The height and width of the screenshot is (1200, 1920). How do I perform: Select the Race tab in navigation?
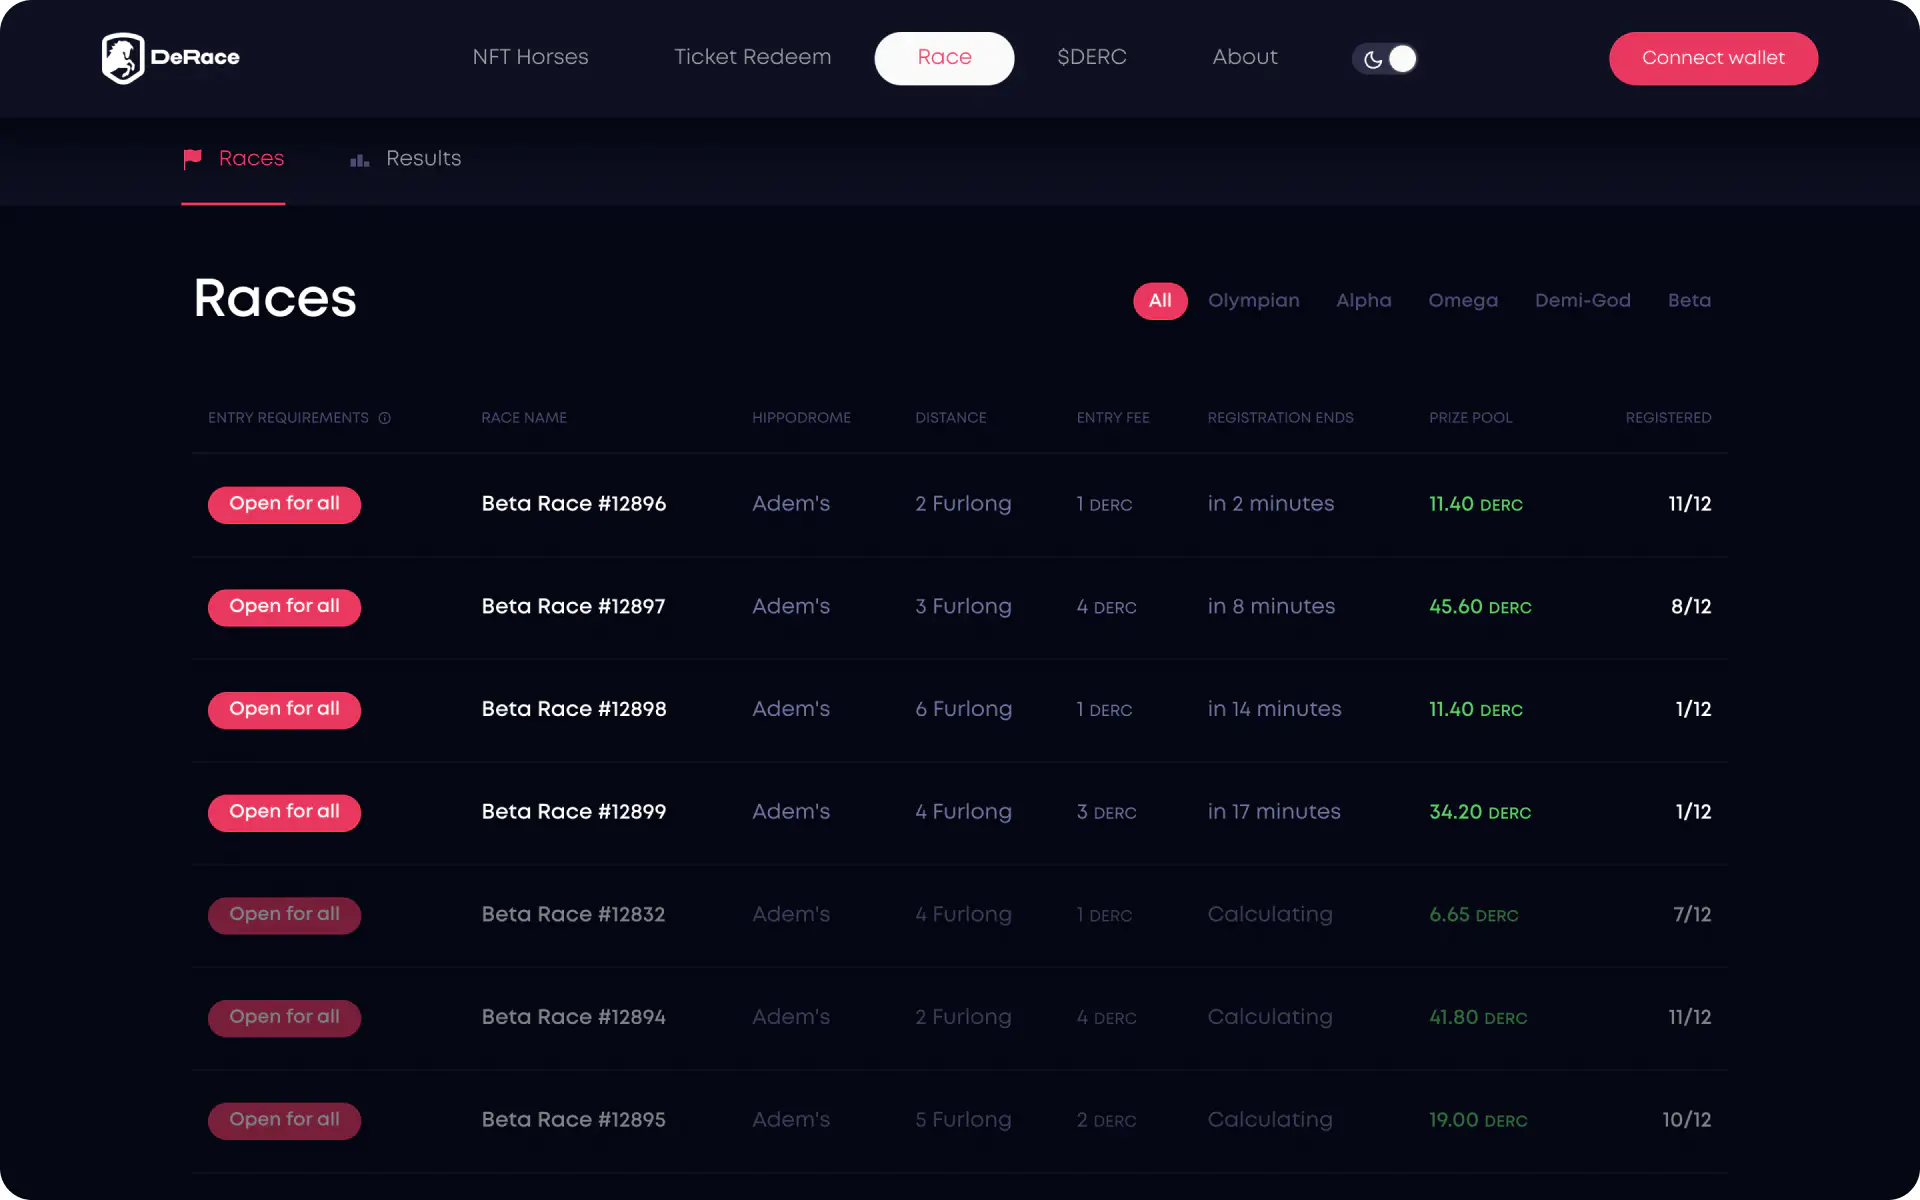coord(943,58)
